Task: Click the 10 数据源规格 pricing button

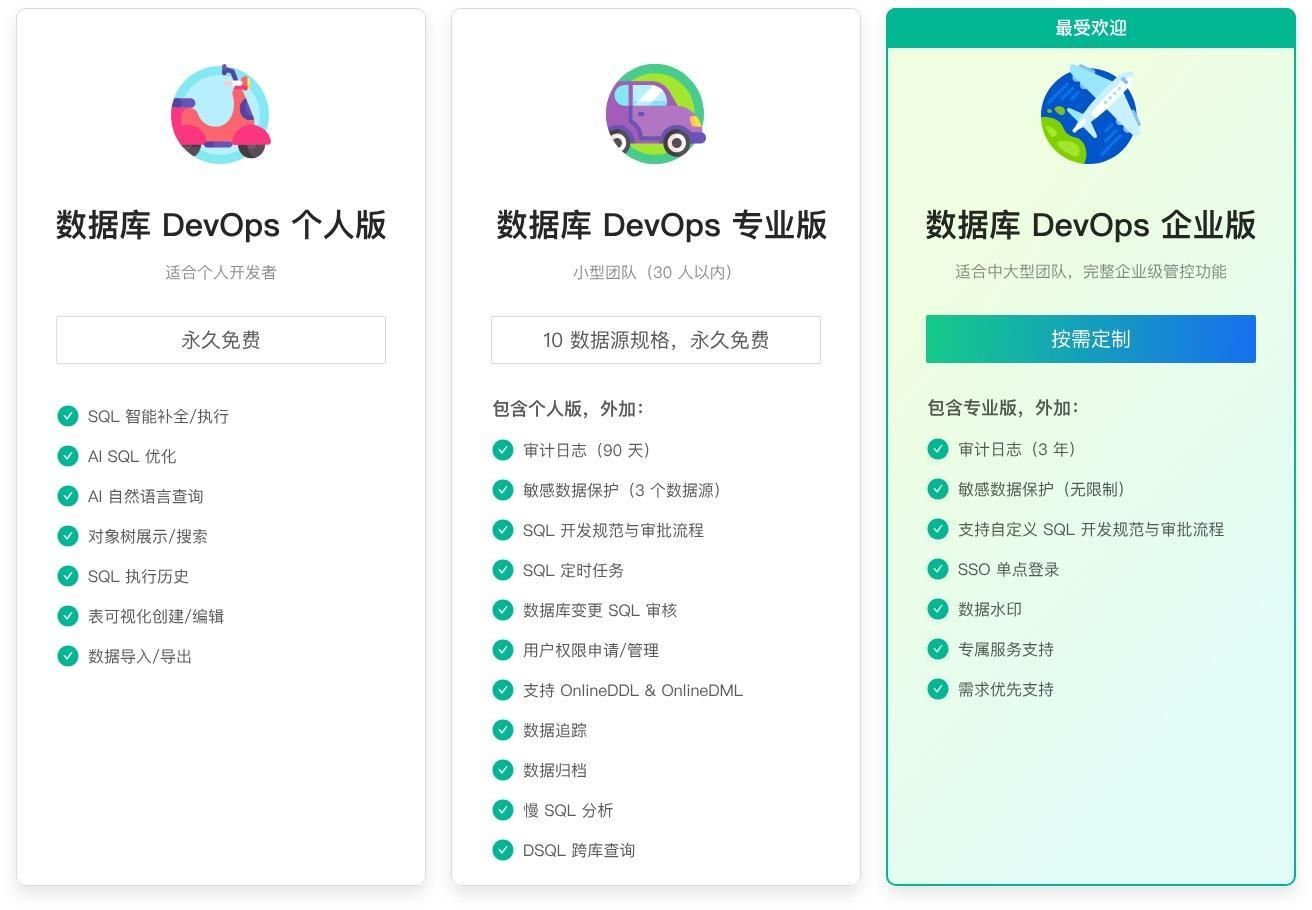Action: 655,339
